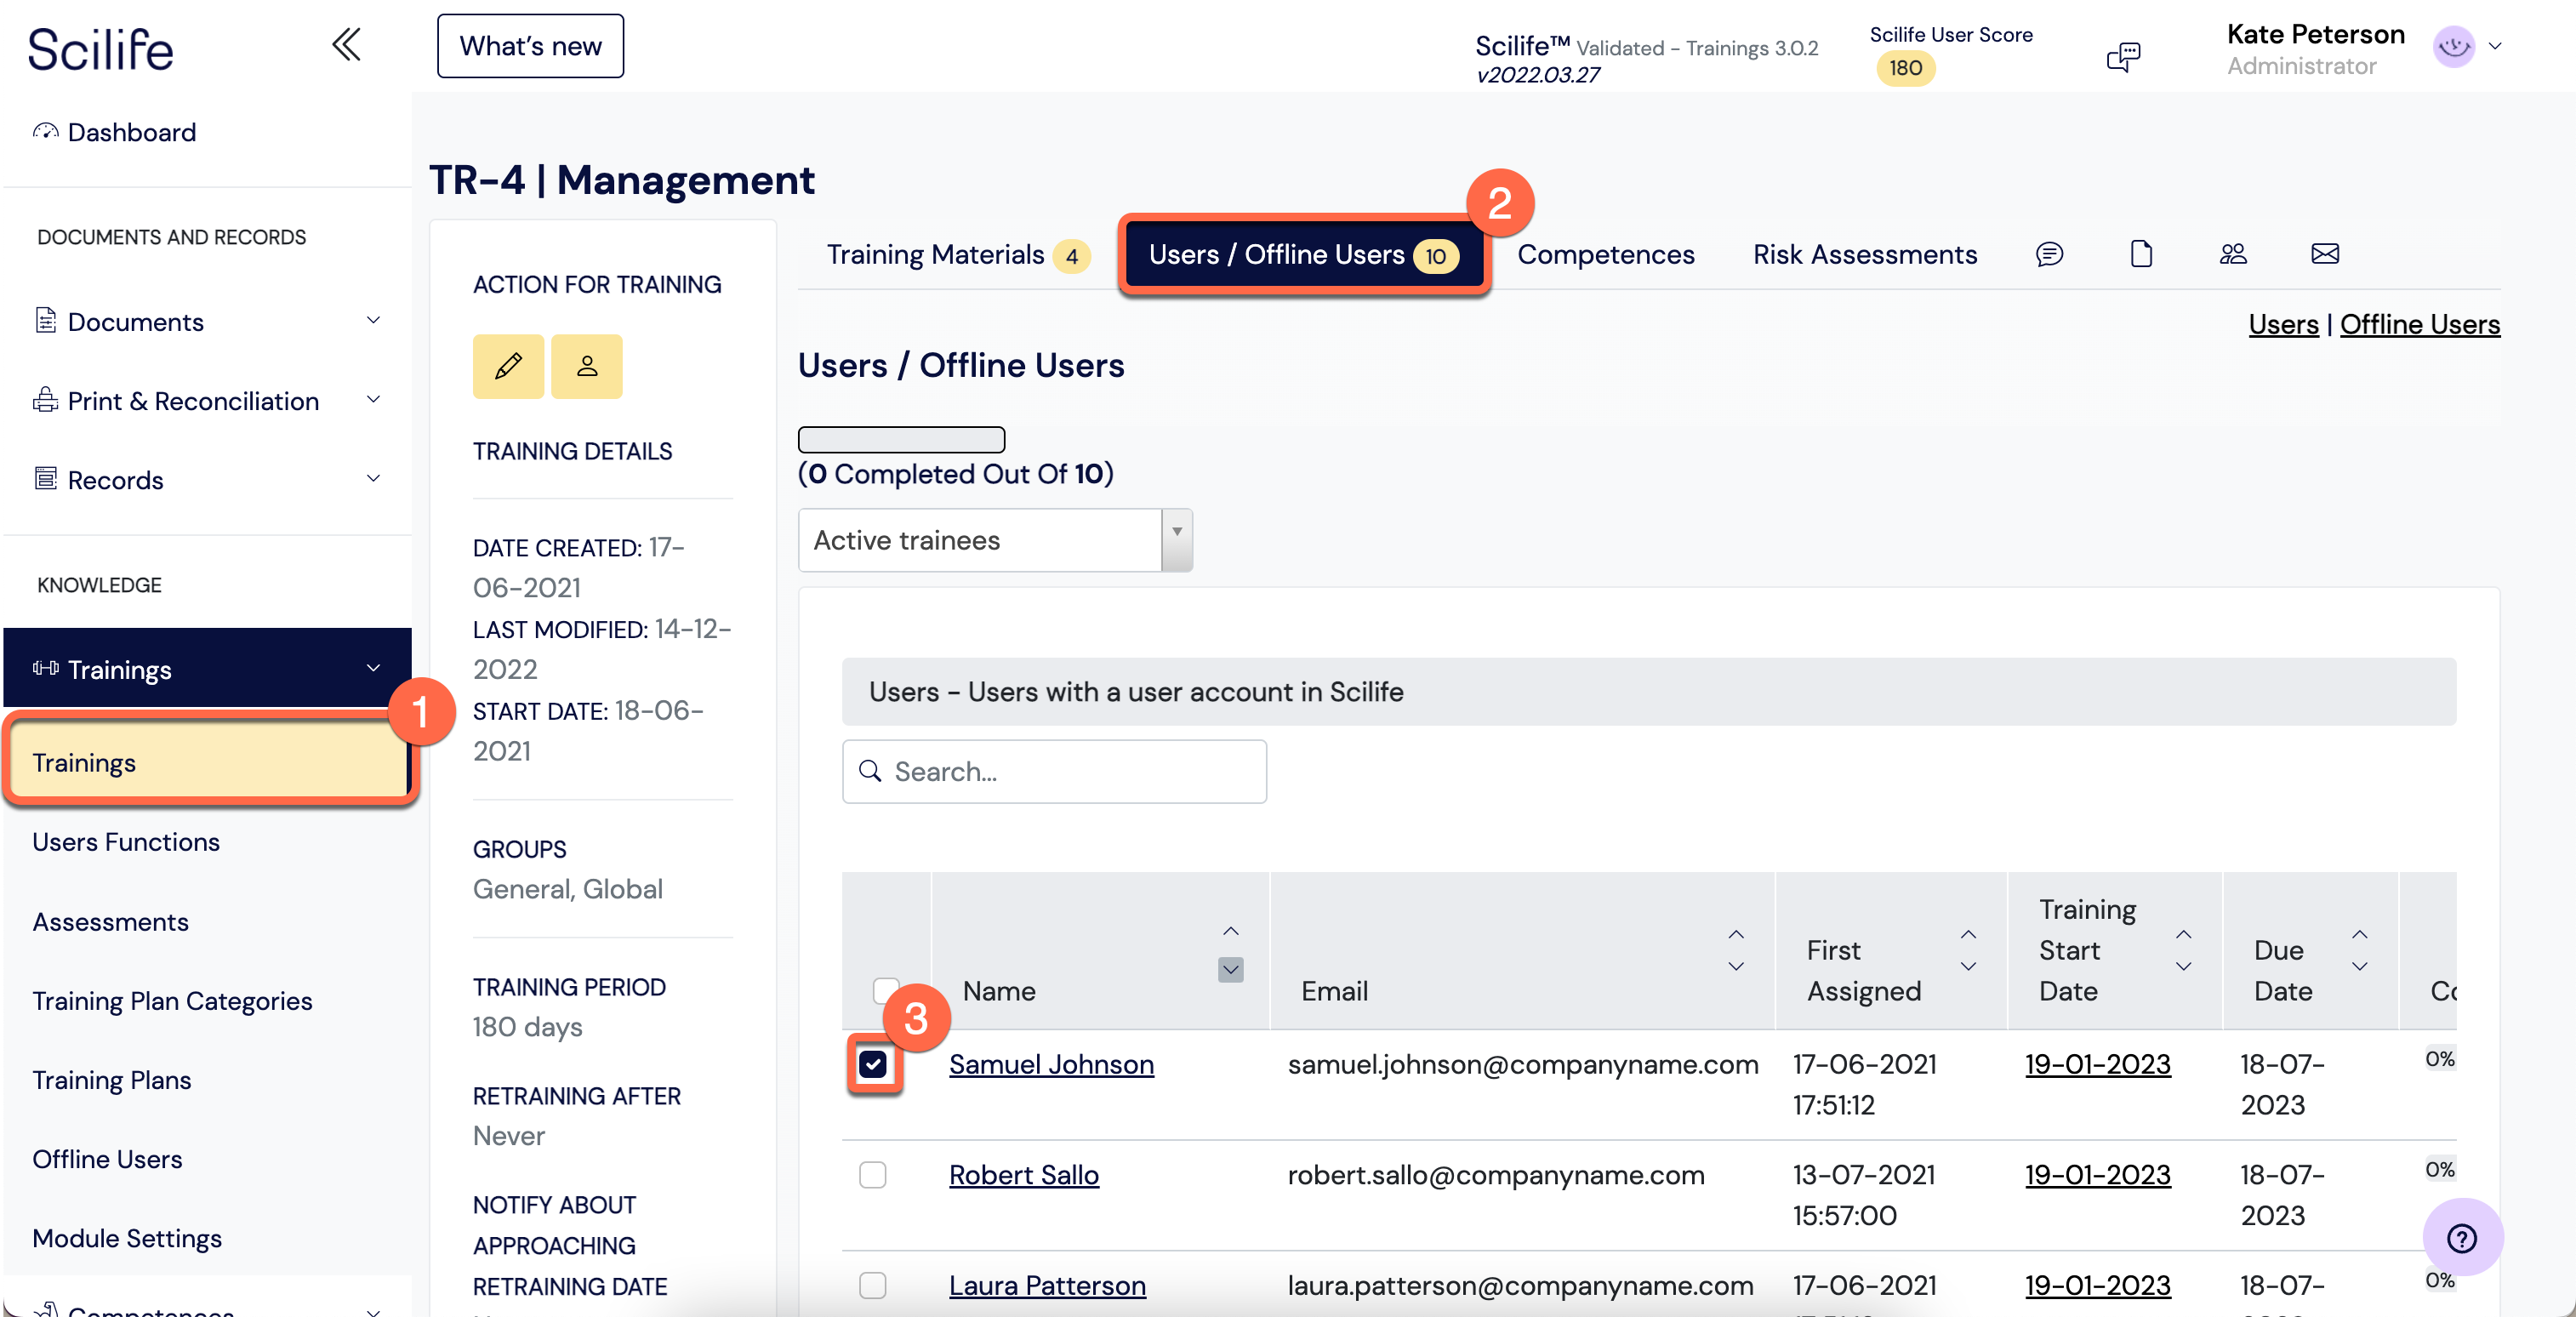
Task: Click the edit training pencil icon
Action: coord(508,366)
